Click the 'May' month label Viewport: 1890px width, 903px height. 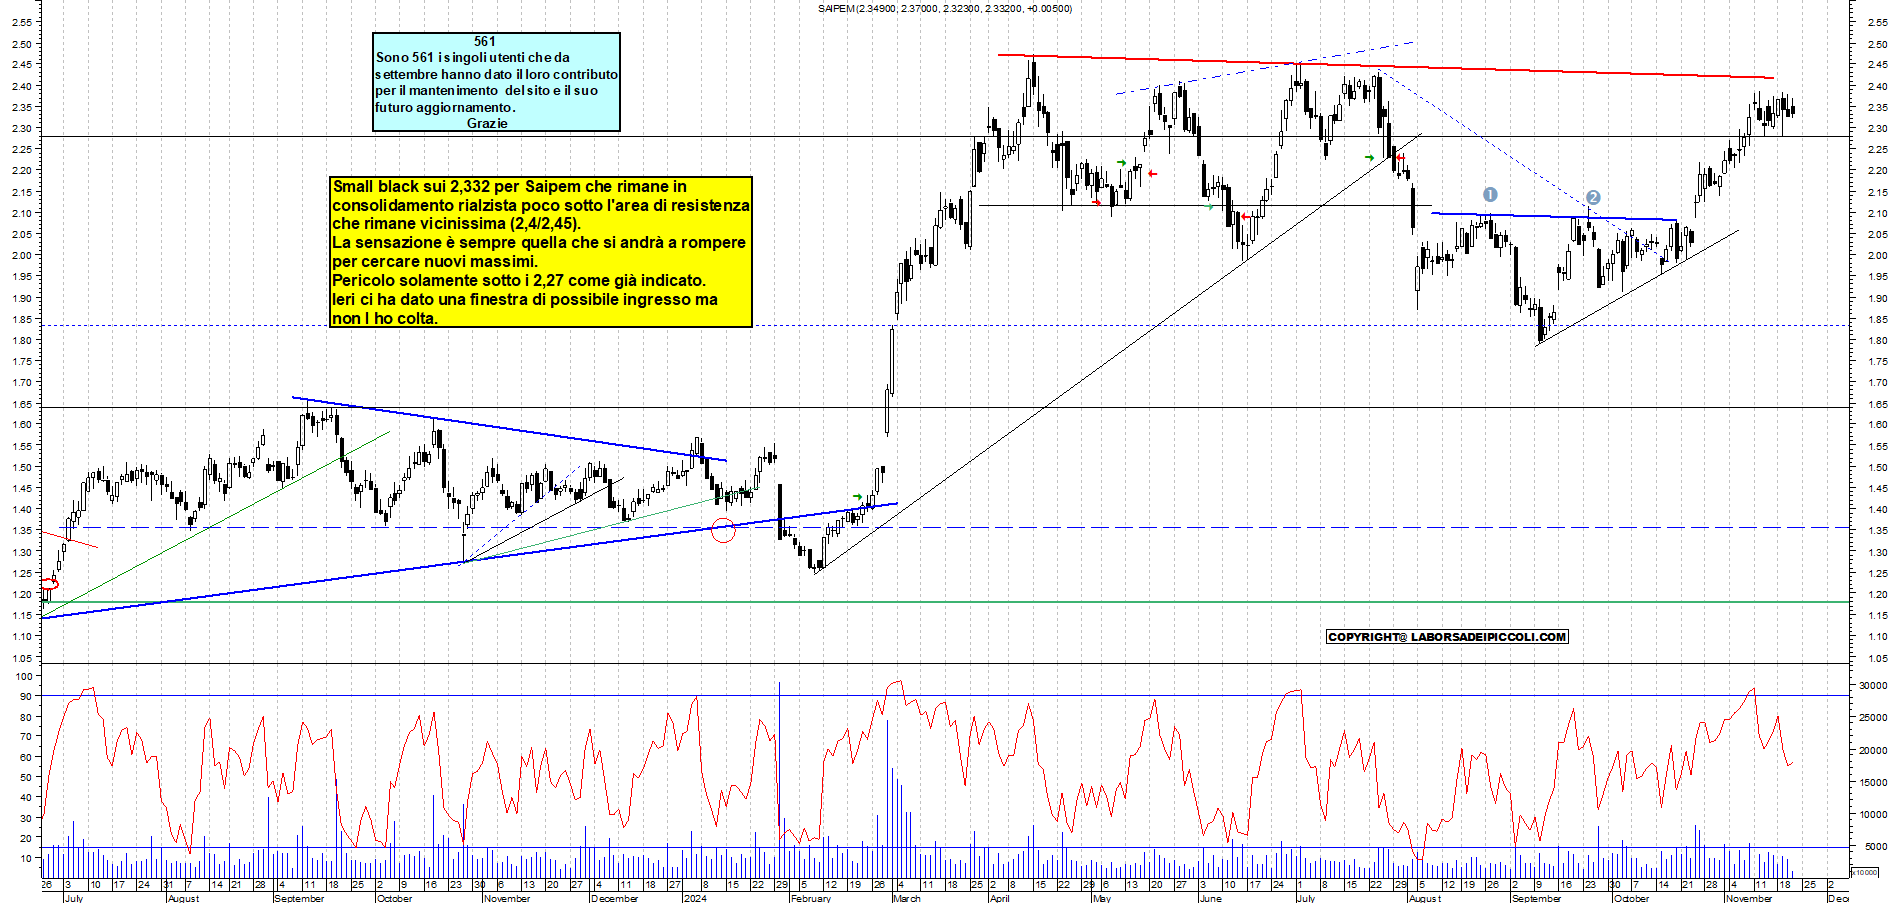click(x=1102, y=898)
